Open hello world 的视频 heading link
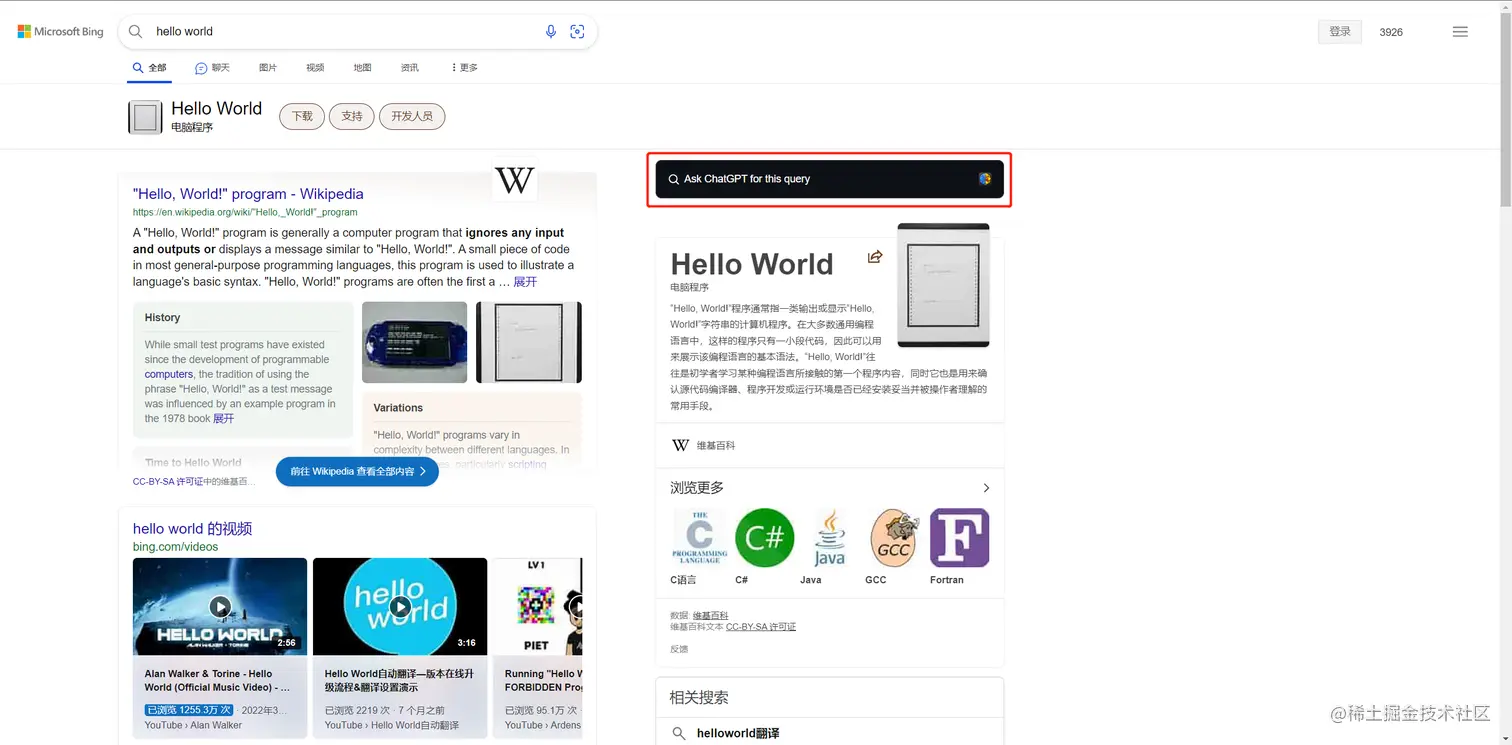 192,529
